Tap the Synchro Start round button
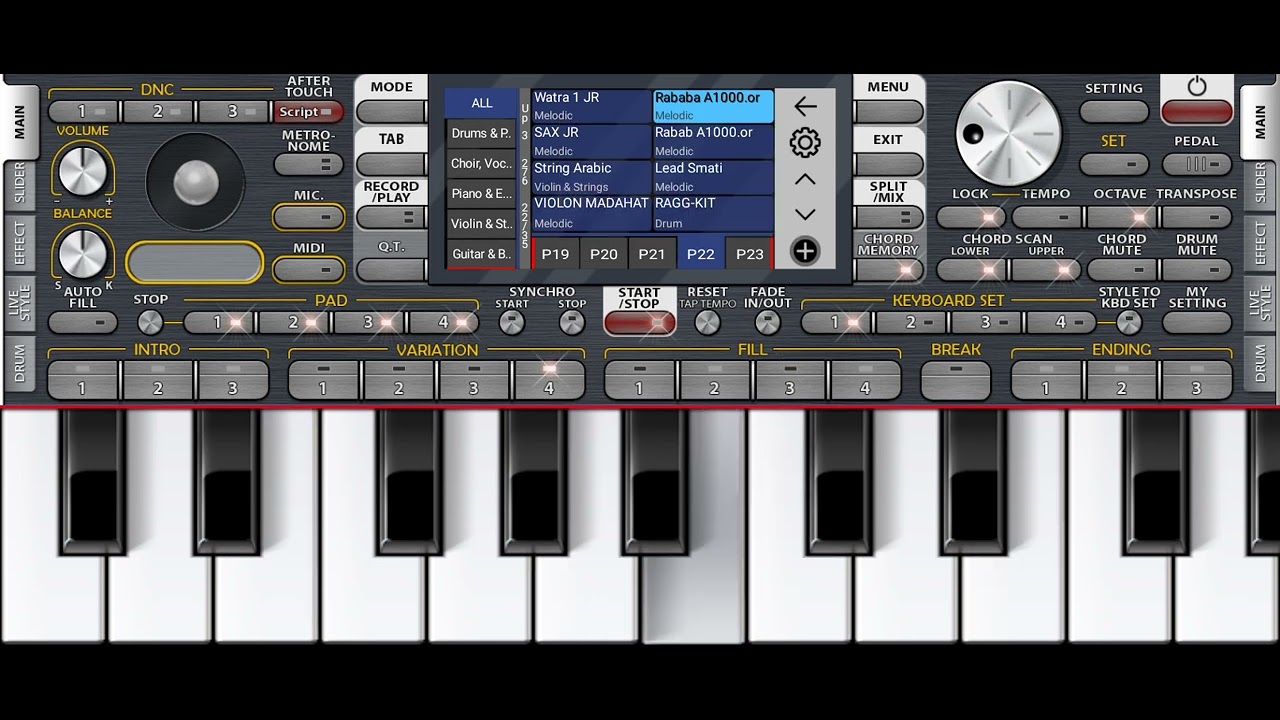This screenshot has width=1280, height=720. tap(512, 322)
